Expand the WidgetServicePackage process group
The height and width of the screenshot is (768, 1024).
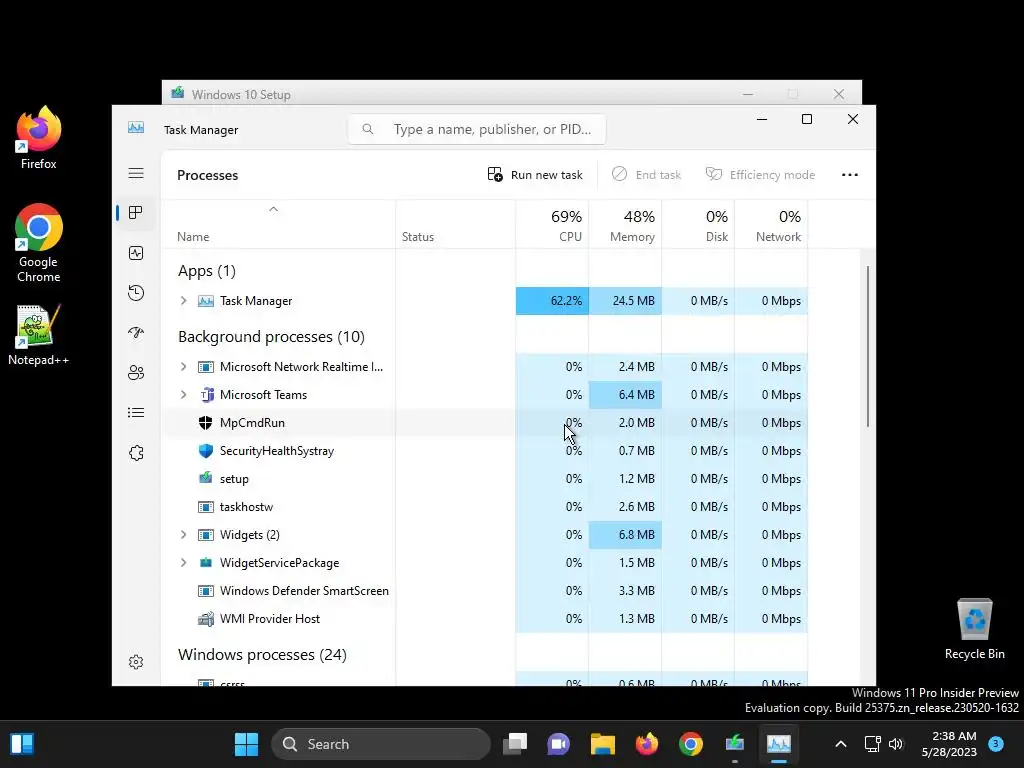click(184, 562)
